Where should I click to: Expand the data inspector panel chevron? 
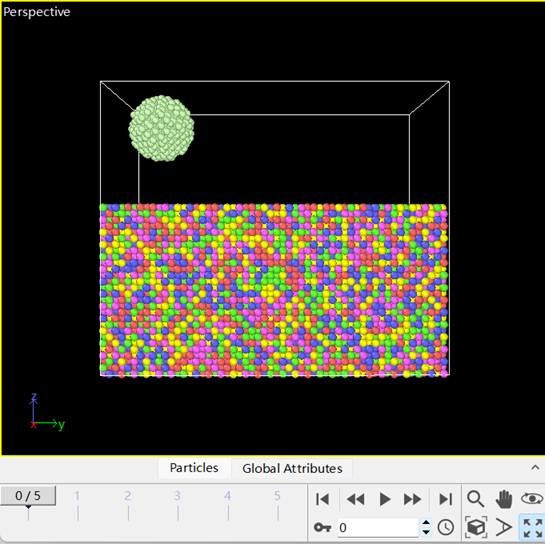click(x=535, y=468)
